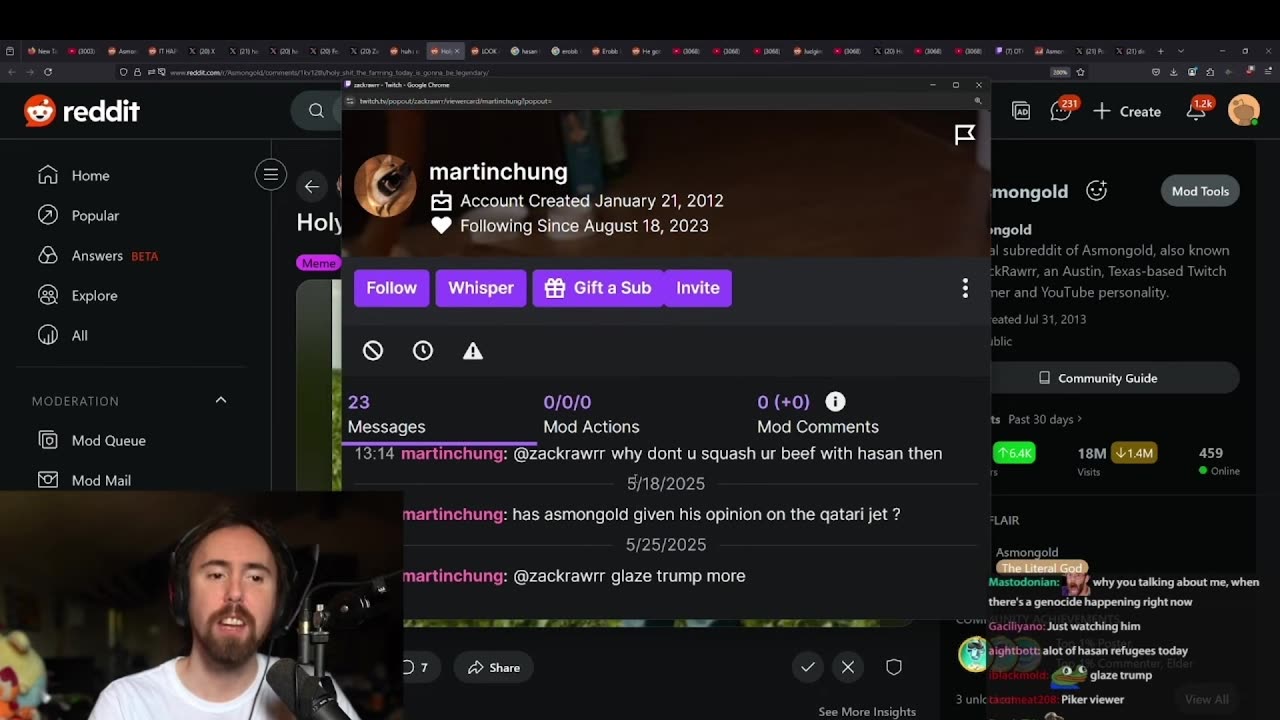The image size is (1280, 720).
Task: Click View All achievements button
Action: [1206, 699]
